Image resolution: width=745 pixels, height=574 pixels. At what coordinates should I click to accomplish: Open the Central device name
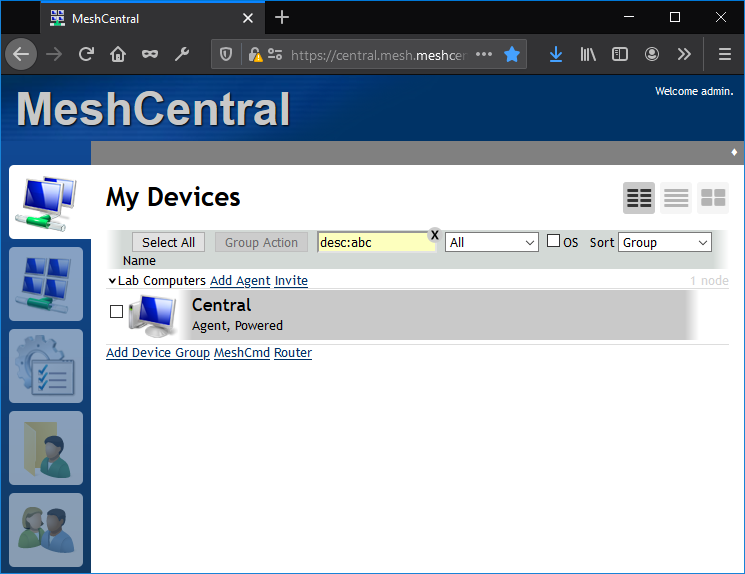pyautogui.click(x=221, y=305)
